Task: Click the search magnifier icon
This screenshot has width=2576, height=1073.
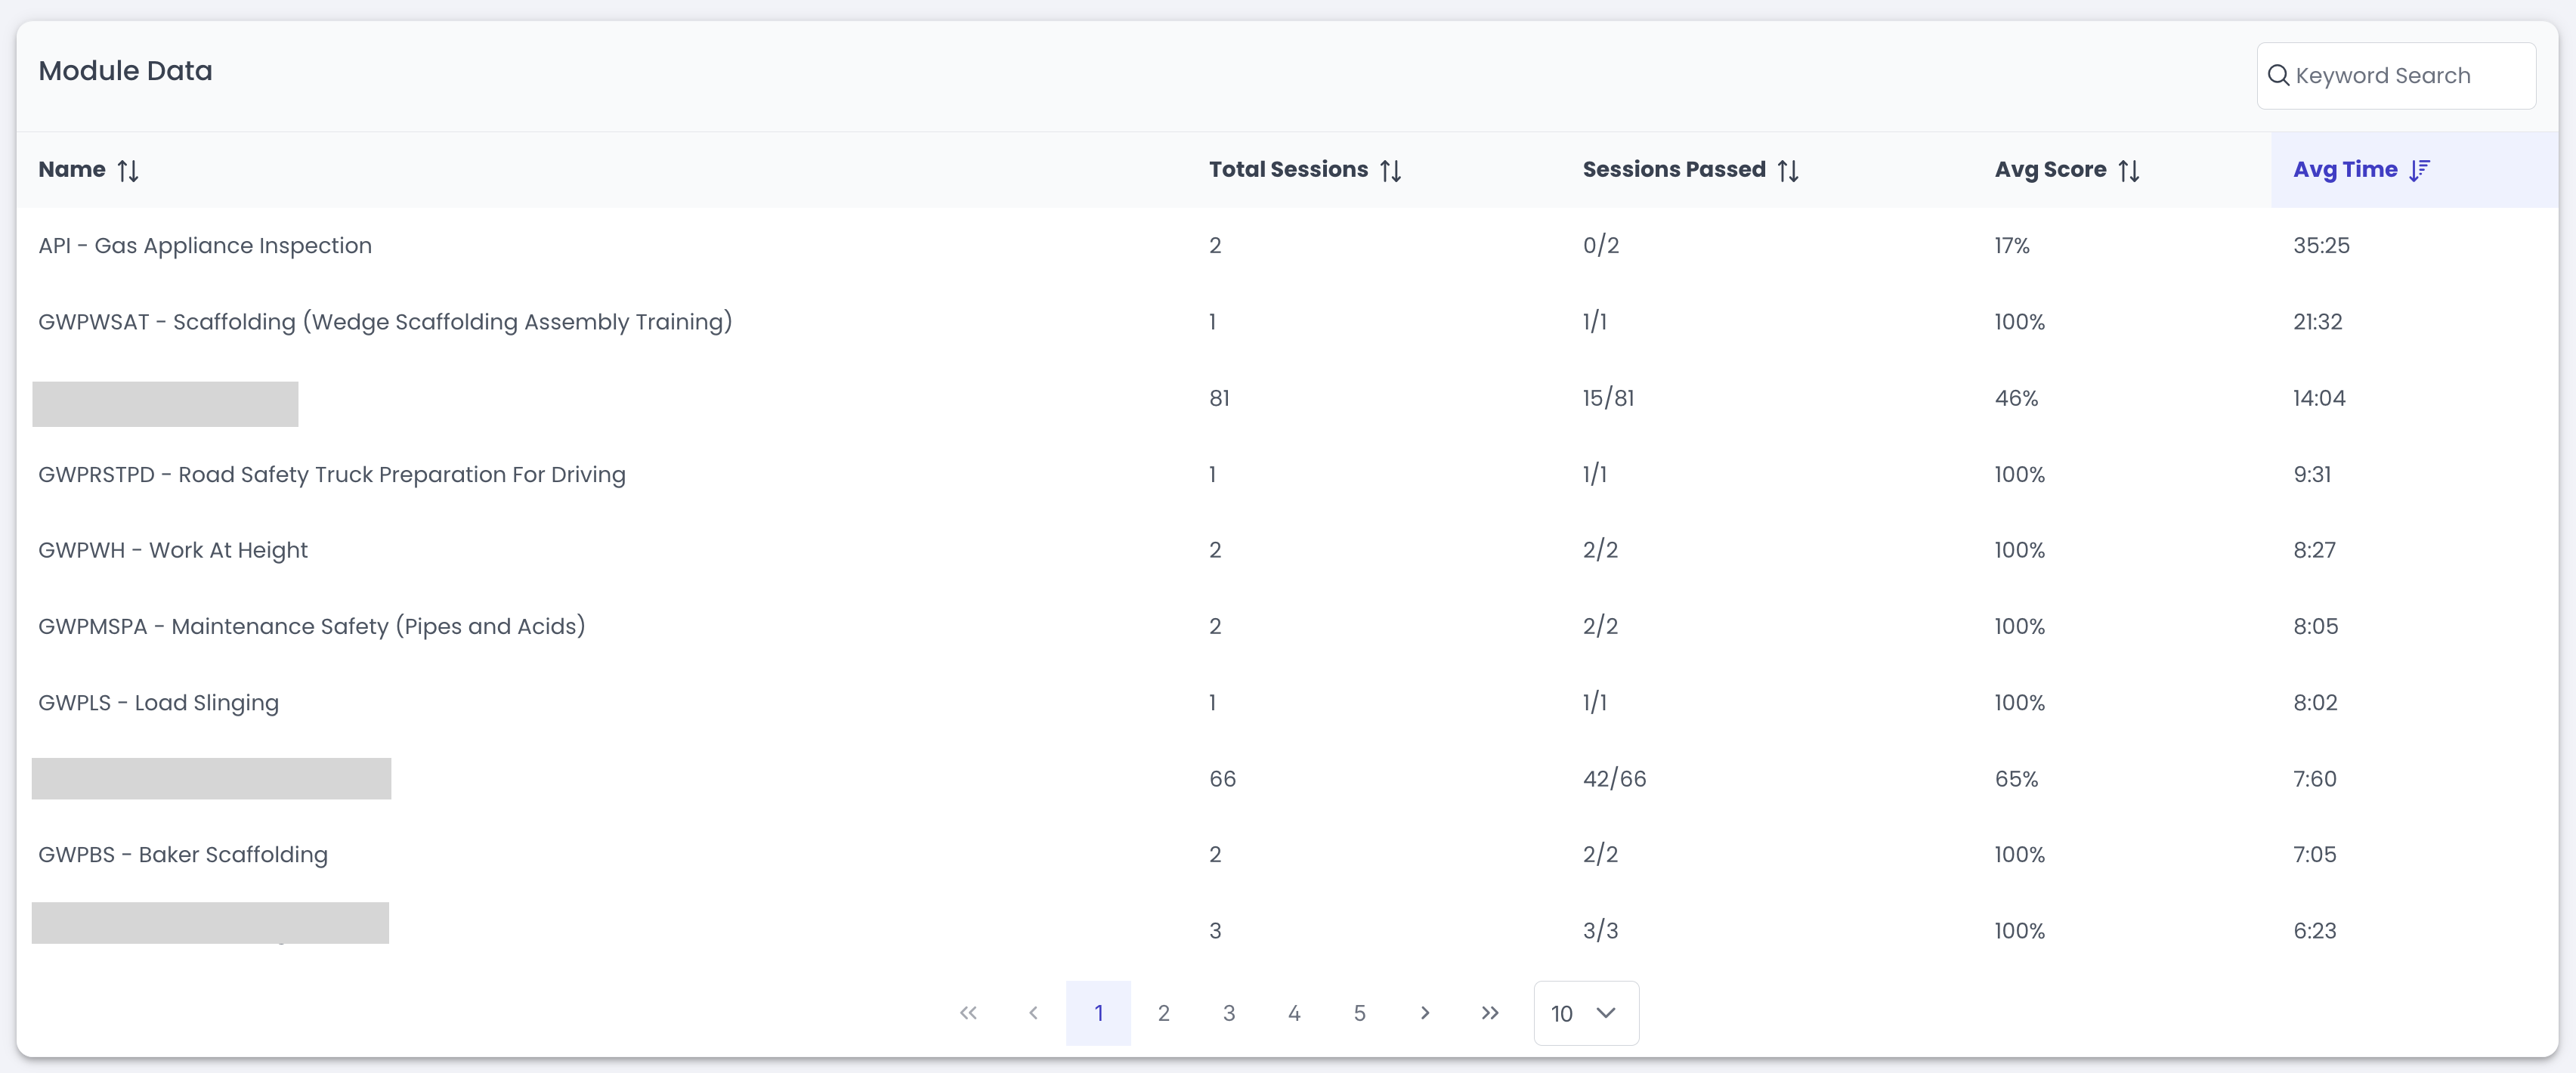Action: 2278,76
